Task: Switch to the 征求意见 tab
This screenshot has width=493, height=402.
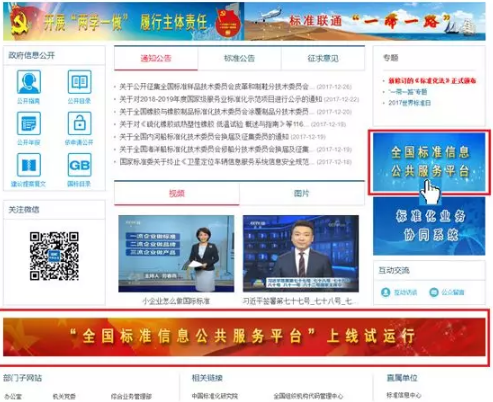Action: coord(323,58)
